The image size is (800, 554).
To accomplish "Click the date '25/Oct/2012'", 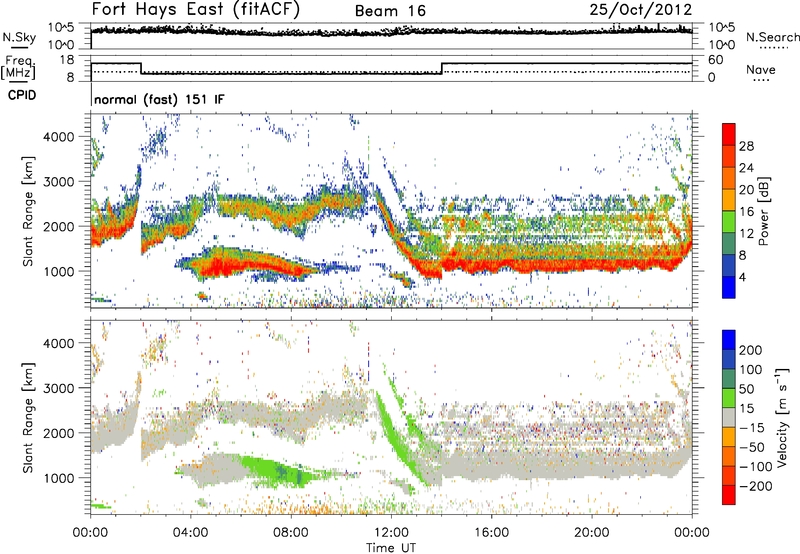I will click(x=641, y=10).
